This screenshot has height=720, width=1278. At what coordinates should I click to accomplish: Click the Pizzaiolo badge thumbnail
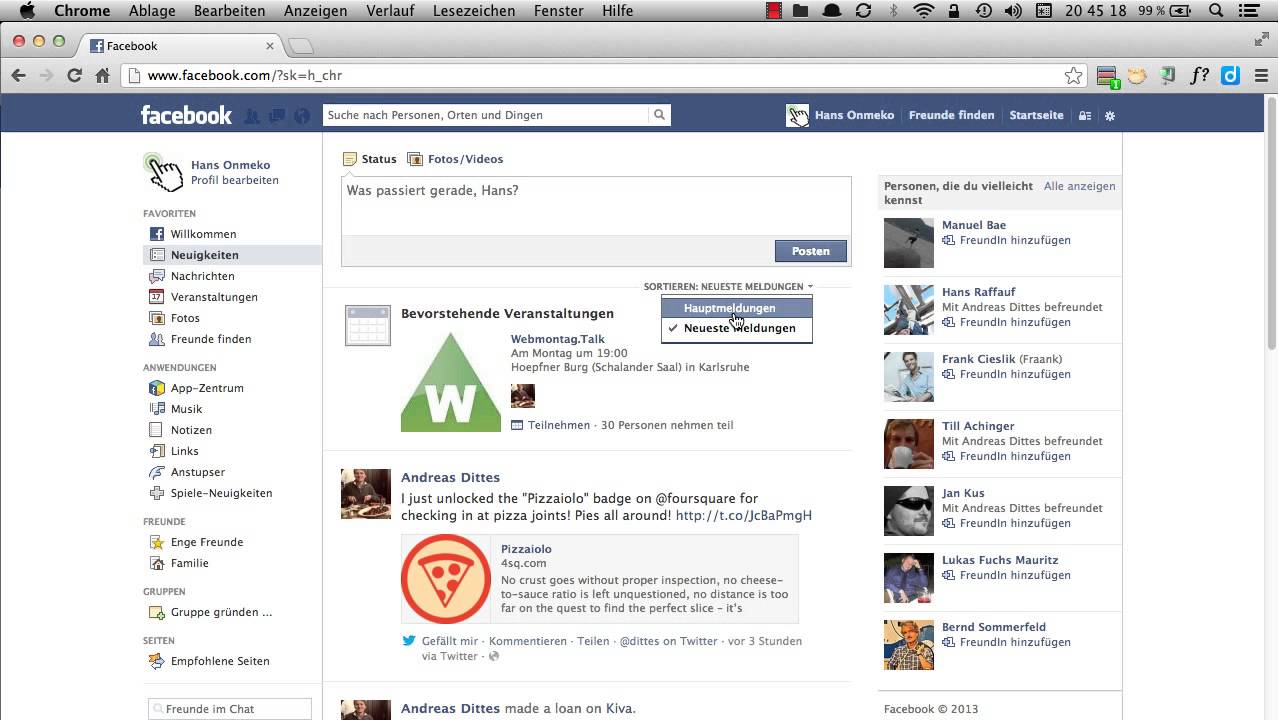(x=446, y=579)
